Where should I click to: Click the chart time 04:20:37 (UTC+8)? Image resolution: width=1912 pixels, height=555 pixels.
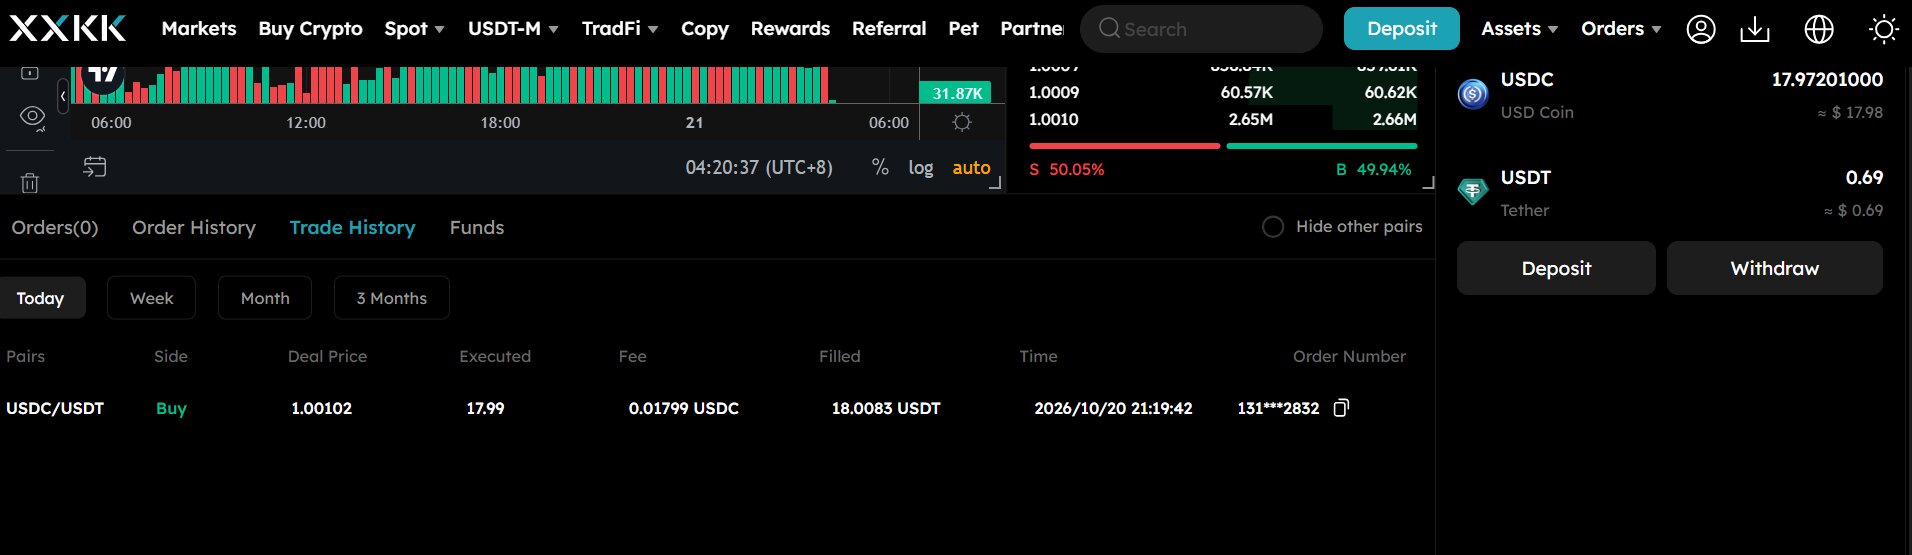point(759,167)
